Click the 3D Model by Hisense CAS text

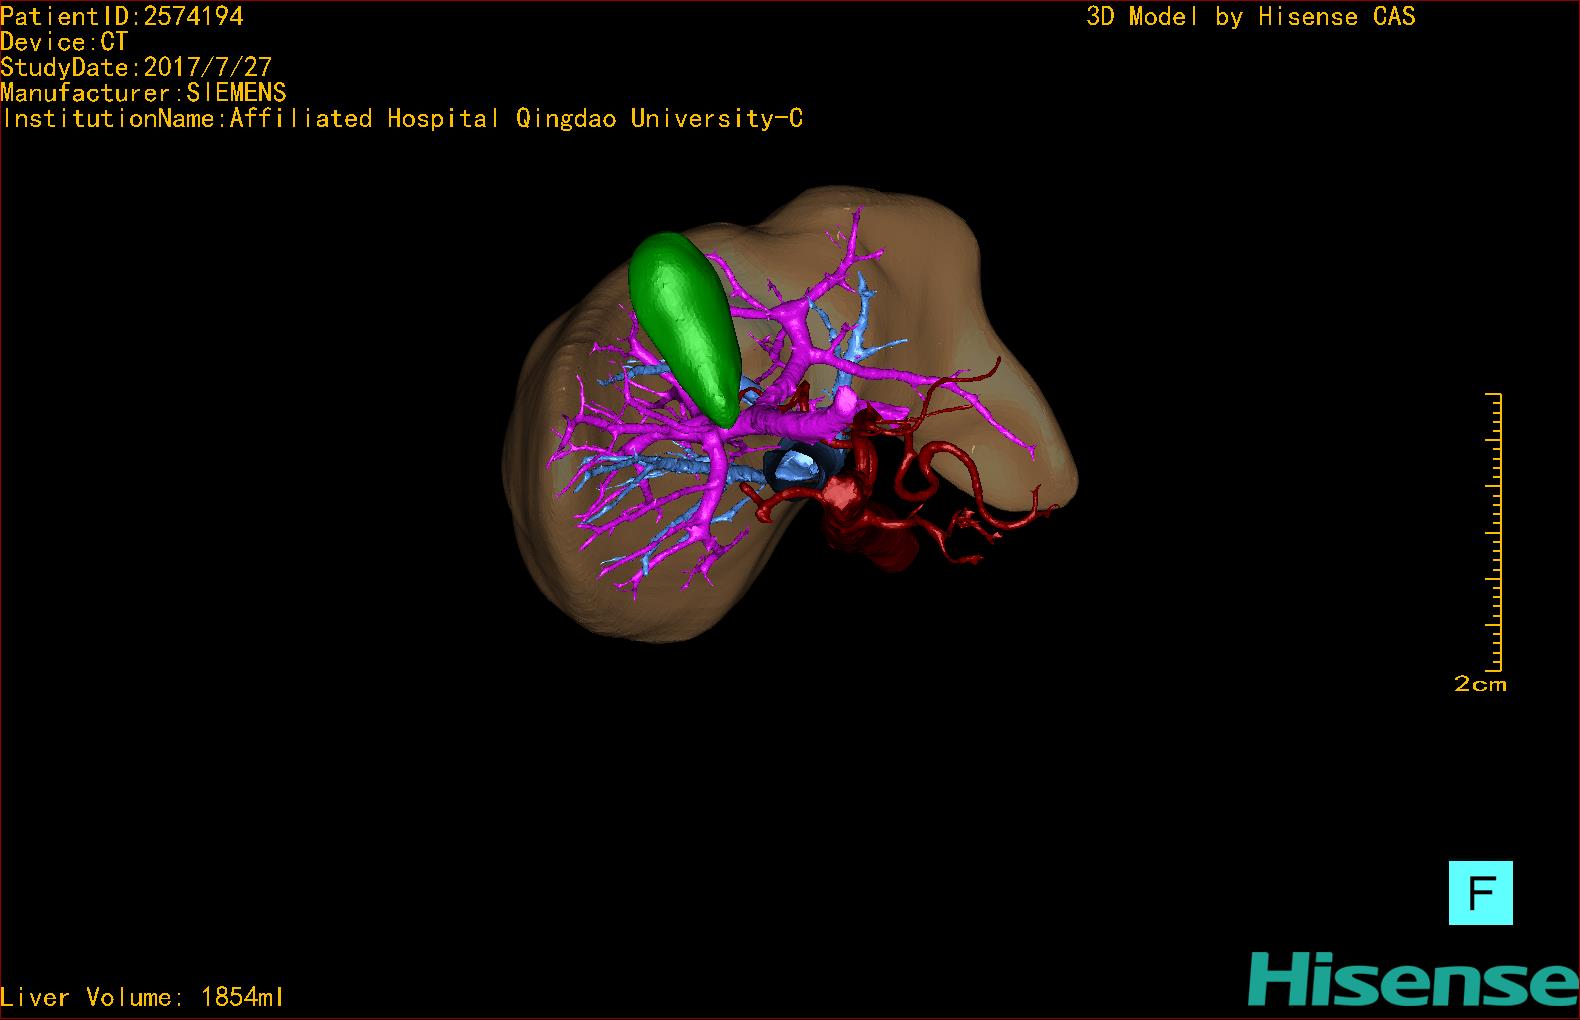point(1251,16)
